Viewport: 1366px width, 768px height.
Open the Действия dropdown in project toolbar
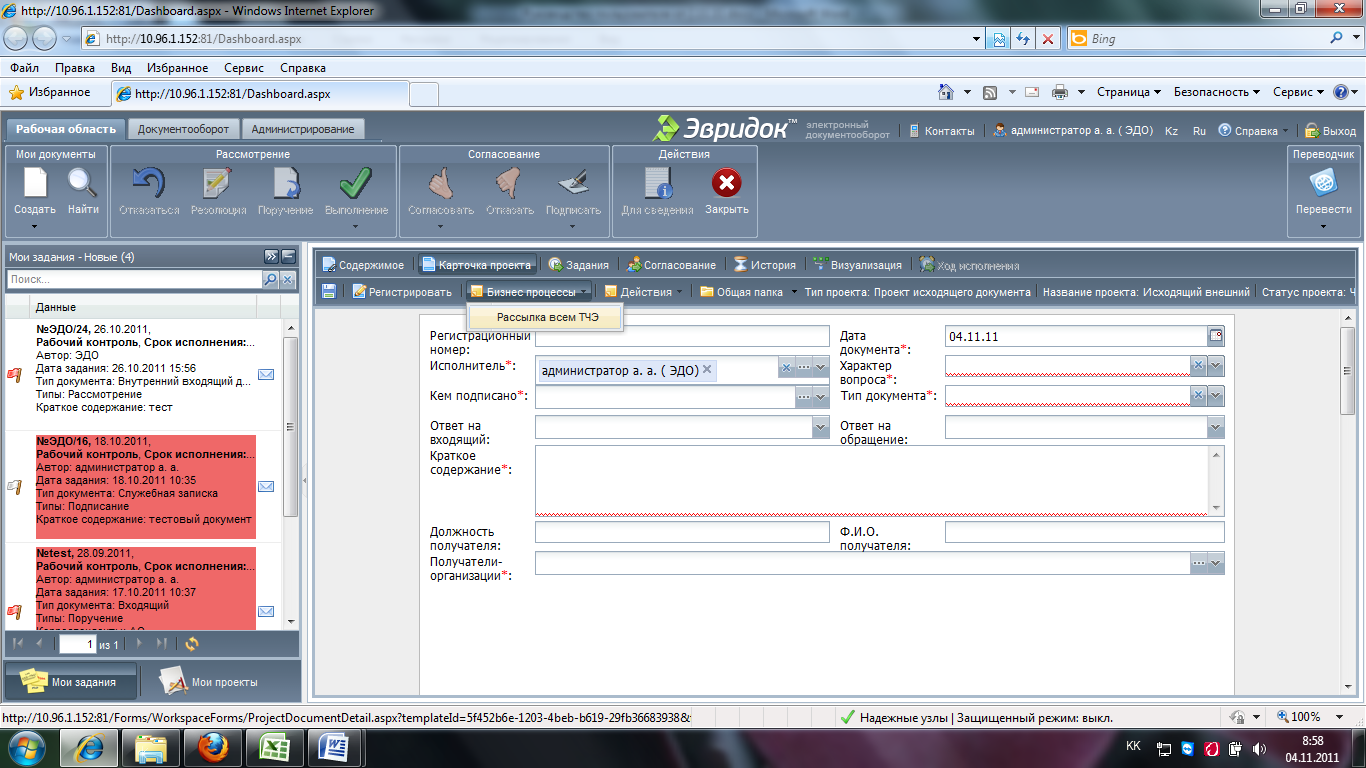pos(644,292)
